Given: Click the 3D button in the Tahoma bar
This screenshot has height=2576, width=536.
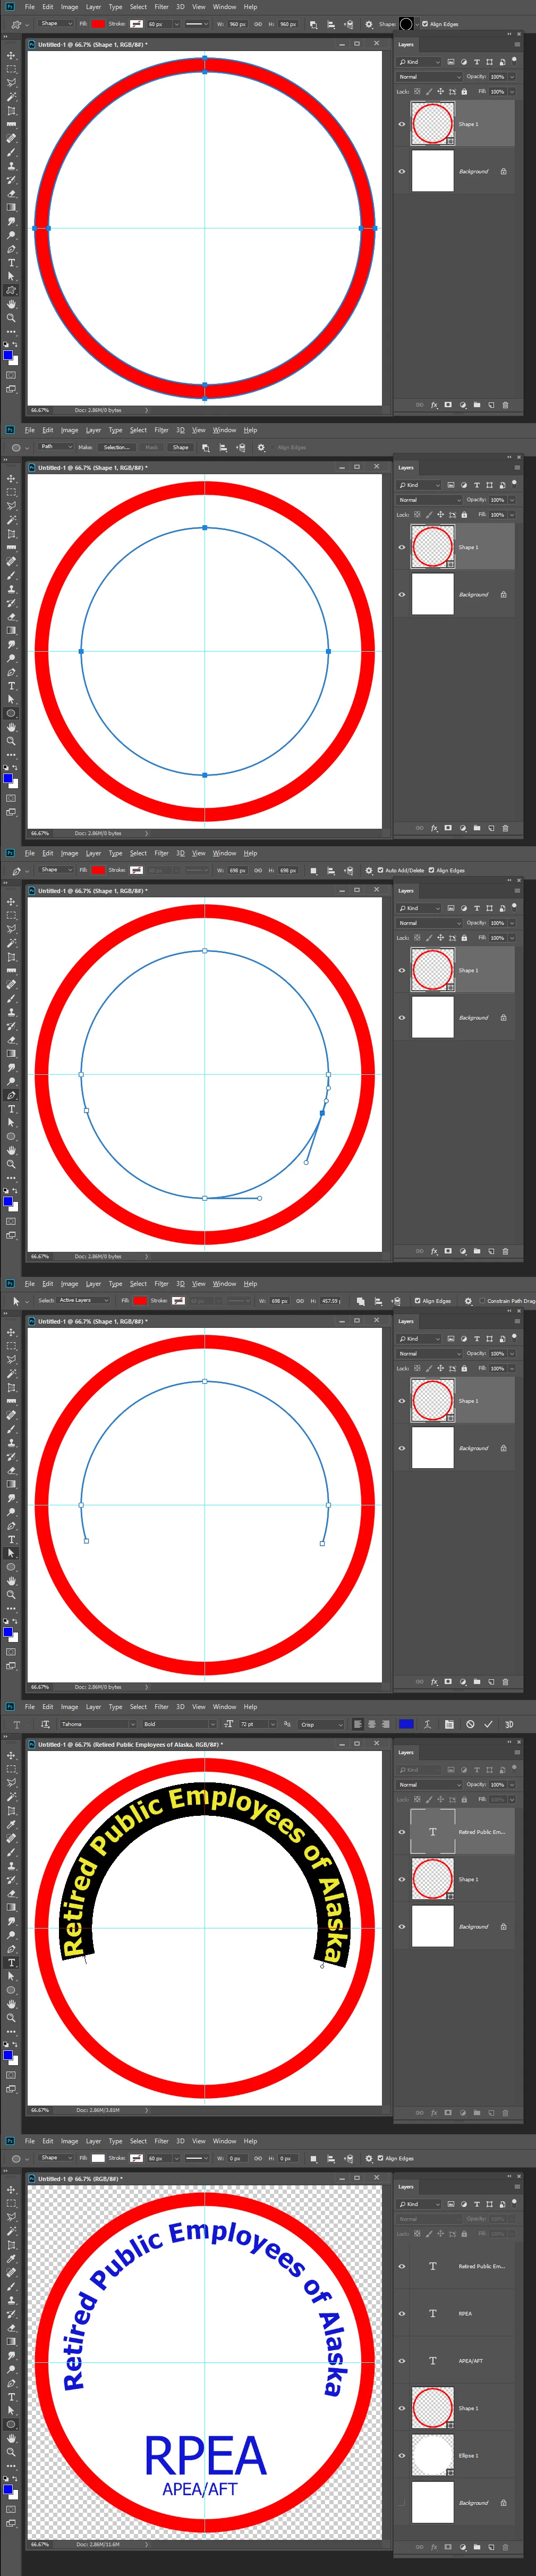Looking at the screenshot, I should tap(509, 1724).
